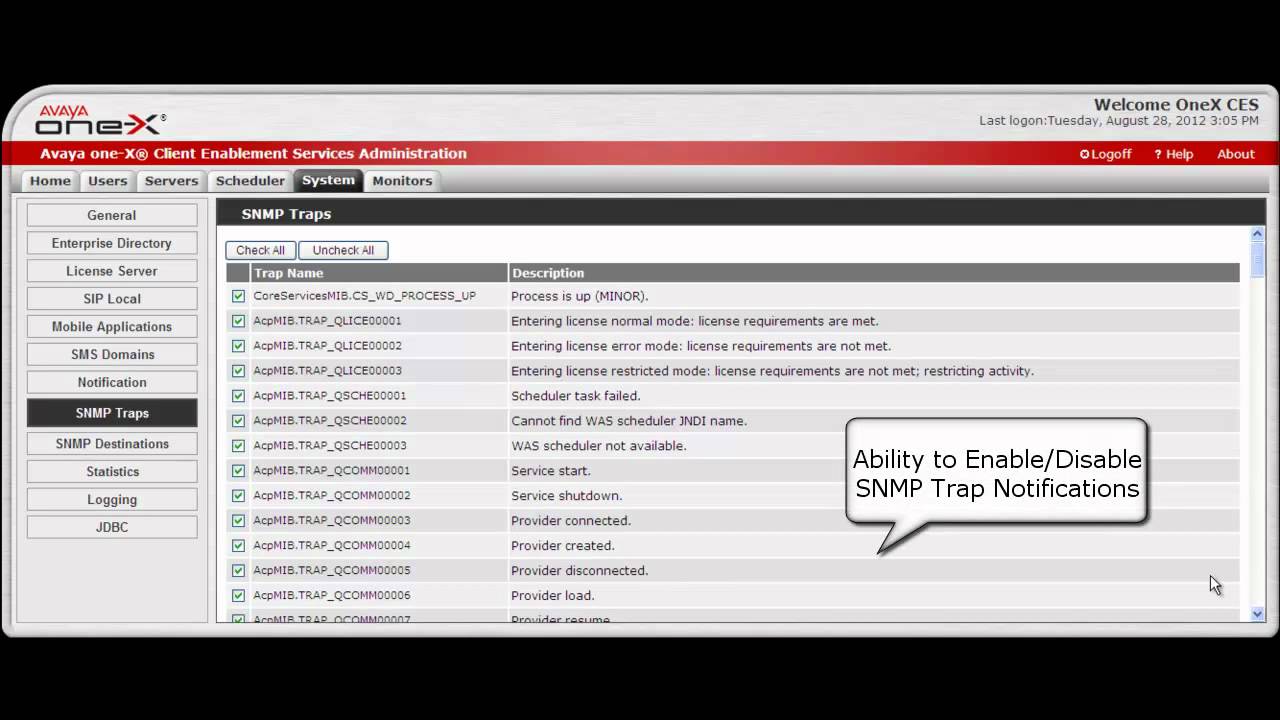This screenshot has width=1280, height=720.
Task: Uncheck CoreServicesMIB.CS_WD_PROCESS_UP trap checkbox
Action: click(238, 296)
